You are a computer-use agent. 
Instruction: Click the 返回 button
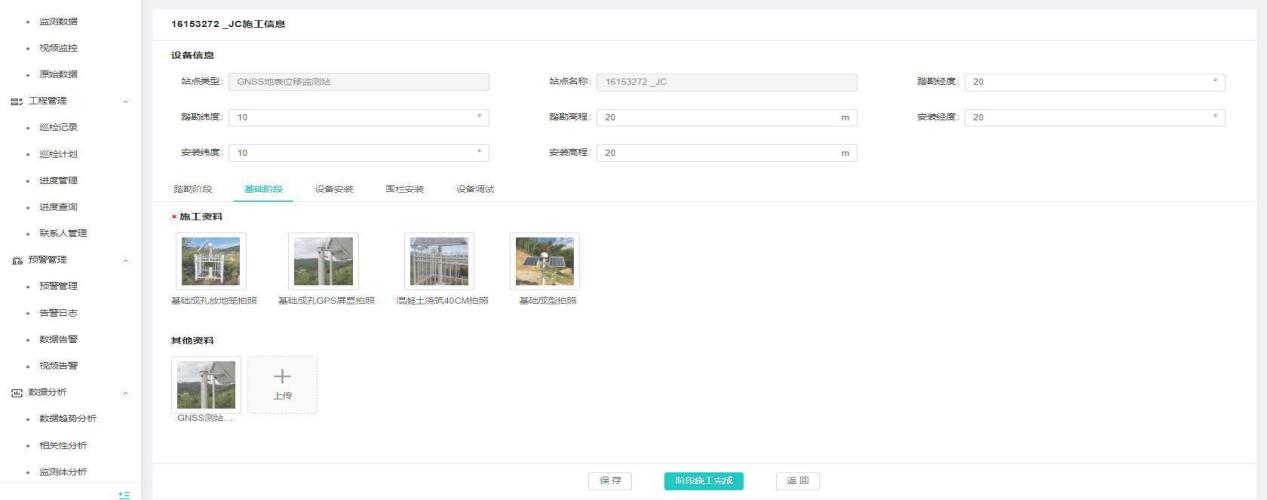pos(797,481)
